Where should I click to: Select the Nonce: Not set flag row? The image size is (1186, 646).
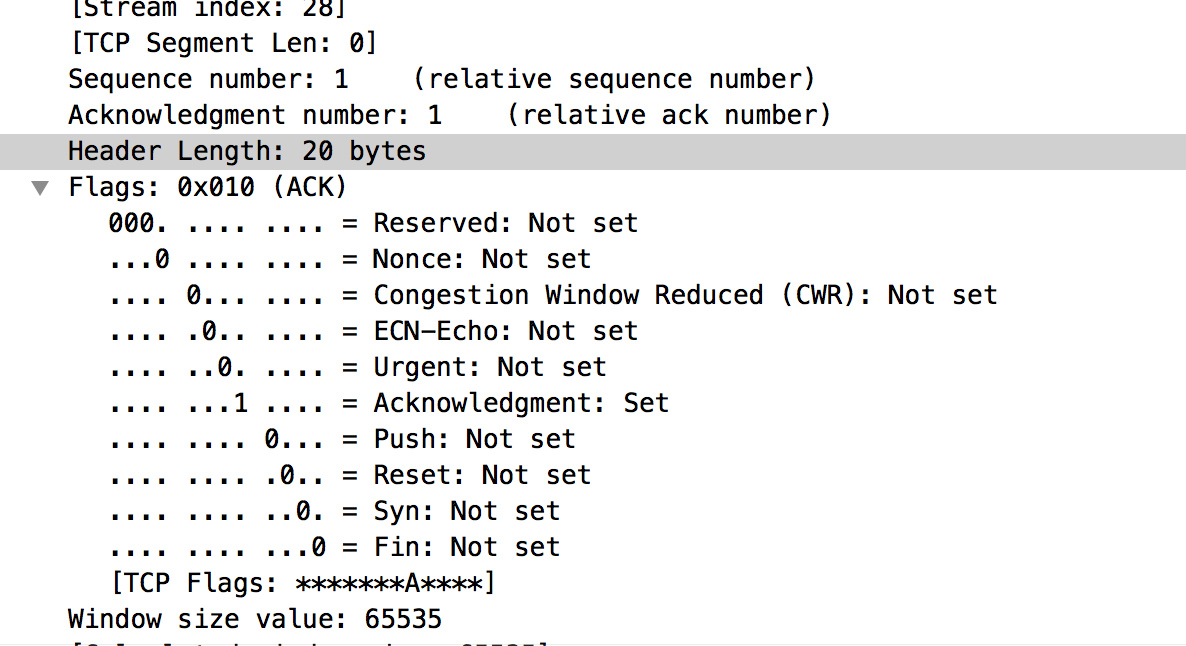click(349, 259)
